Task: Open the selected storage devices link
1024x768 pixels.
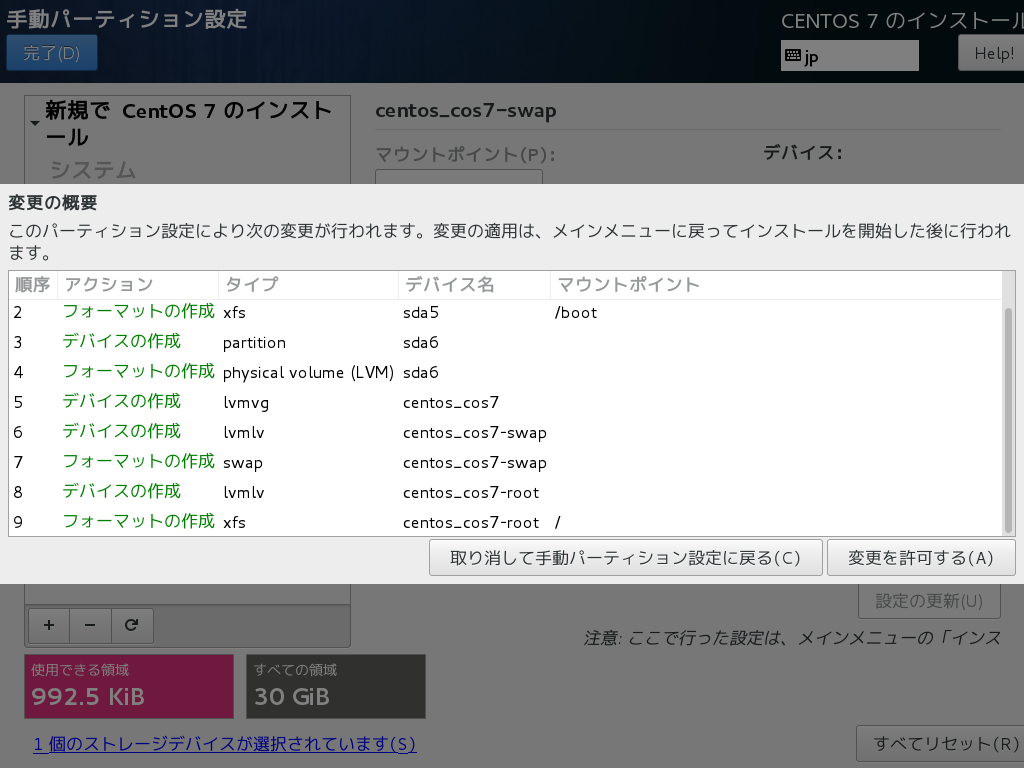Action: 225,744
